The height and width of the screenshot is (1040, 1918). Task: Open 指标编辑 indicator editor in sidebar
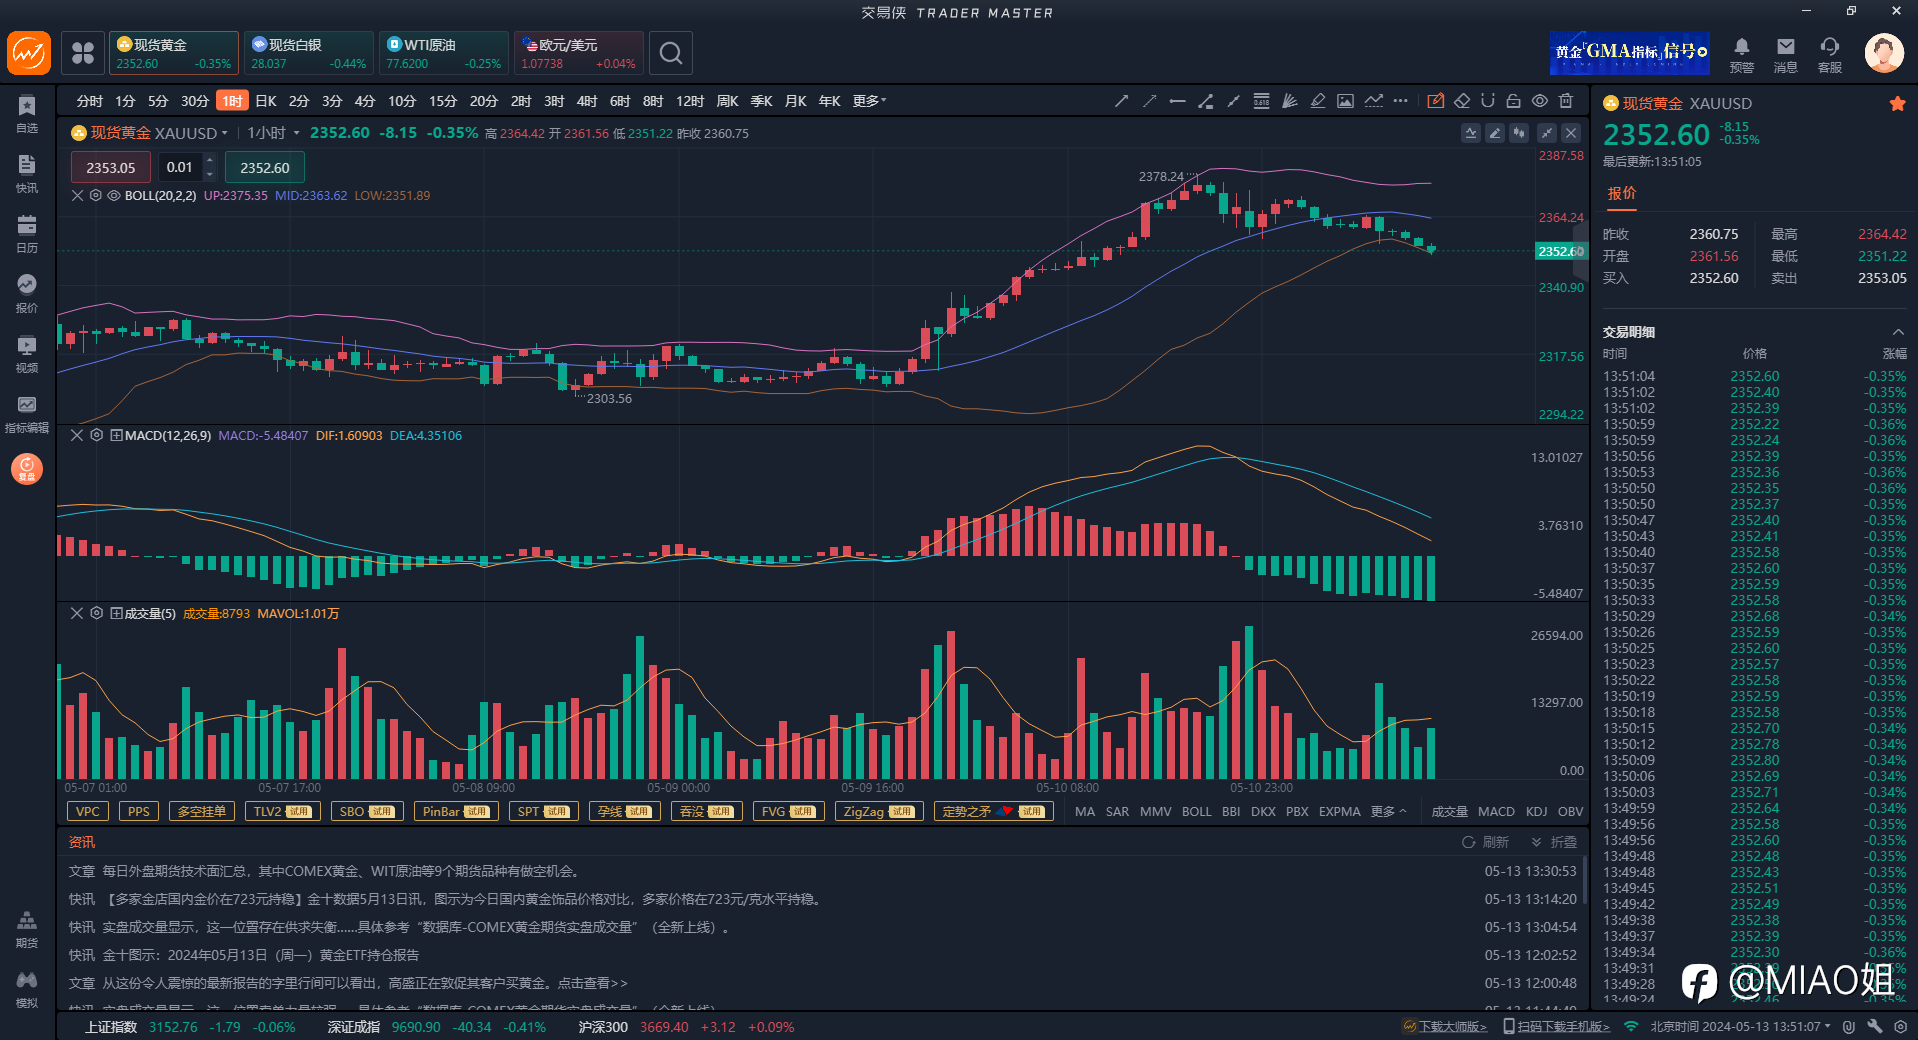(27, 414)
